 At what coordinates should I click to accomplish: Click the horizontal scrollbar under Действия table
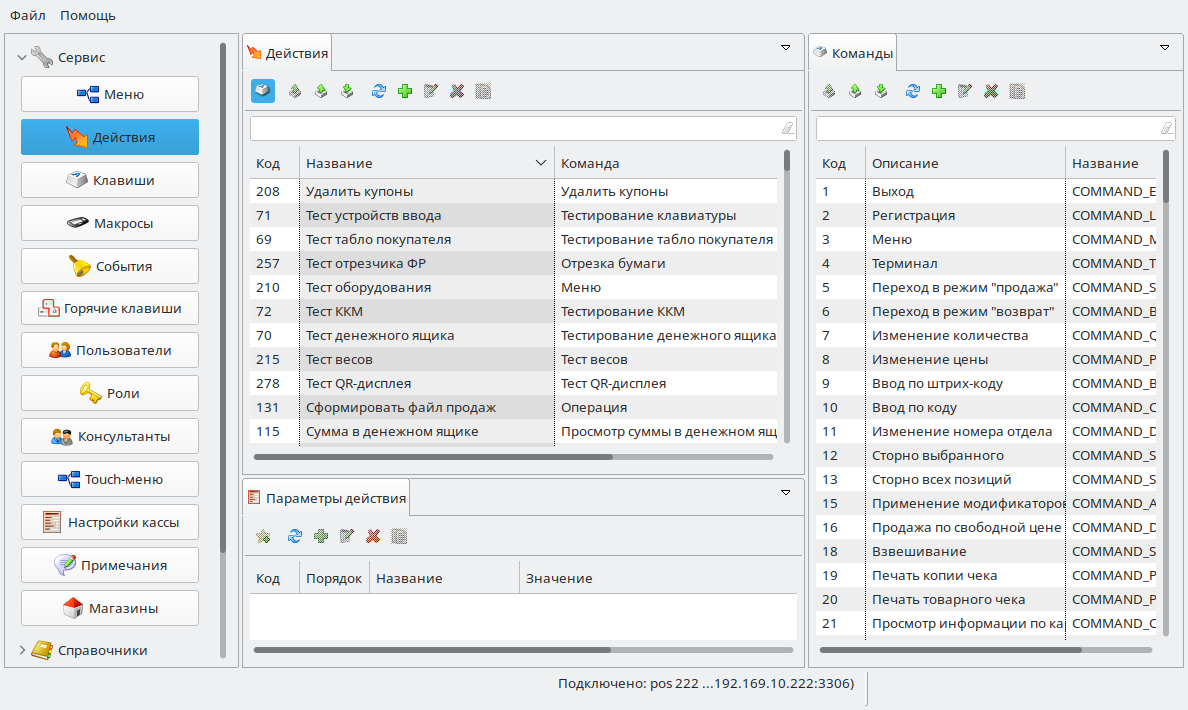(x=433, y=457)
